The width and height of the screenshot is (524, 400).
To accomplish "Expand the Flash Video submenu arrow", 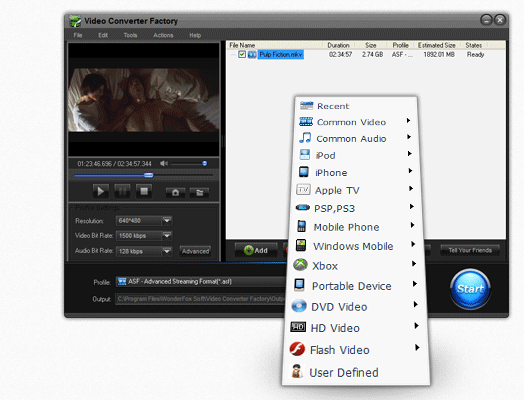I will coord(417,348).
